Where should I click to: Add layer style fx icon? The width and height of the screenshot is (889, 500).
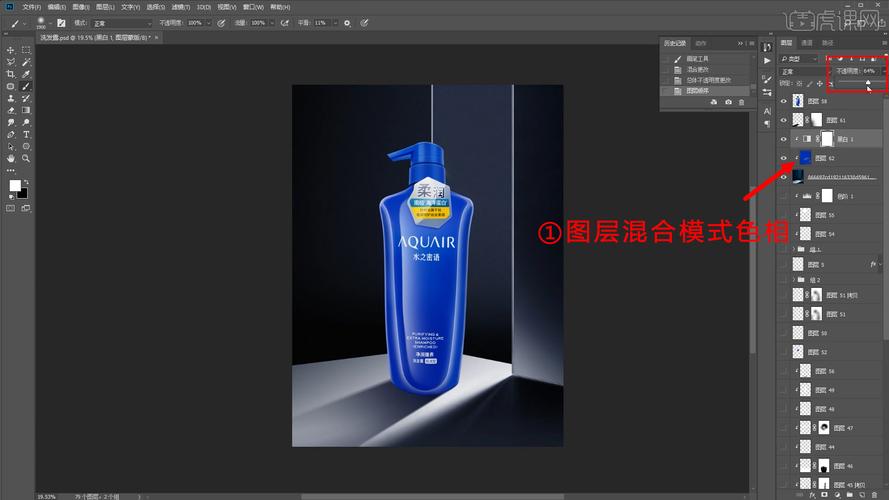[x=812, y=495]
